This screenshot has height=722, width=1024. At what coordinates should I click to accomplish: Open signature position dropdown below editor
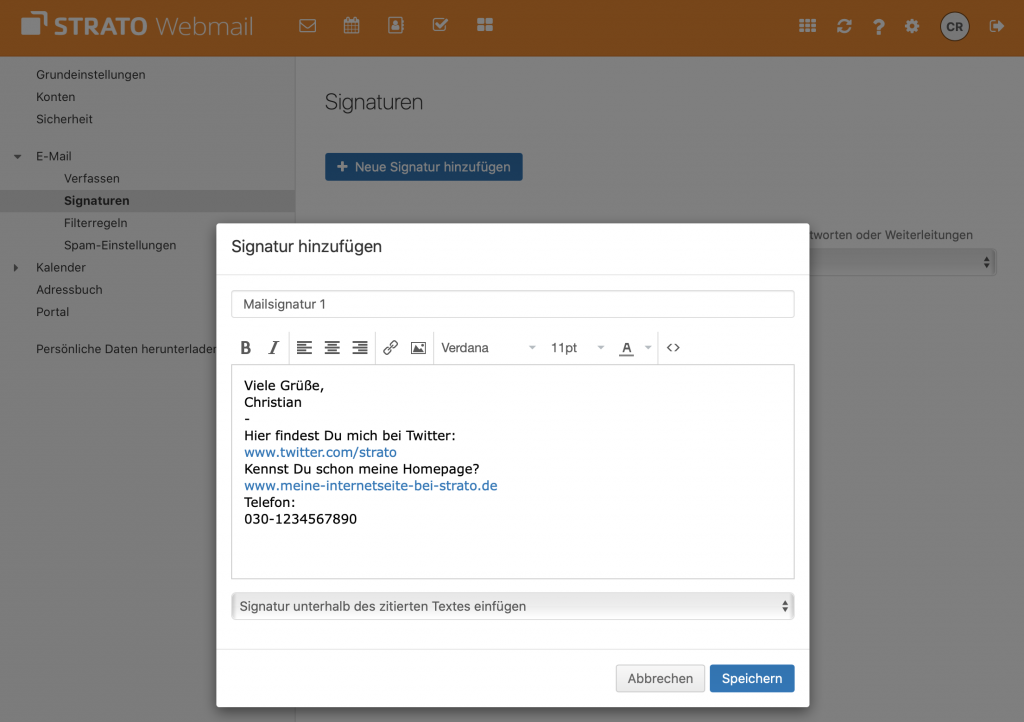tap(513, 606)
